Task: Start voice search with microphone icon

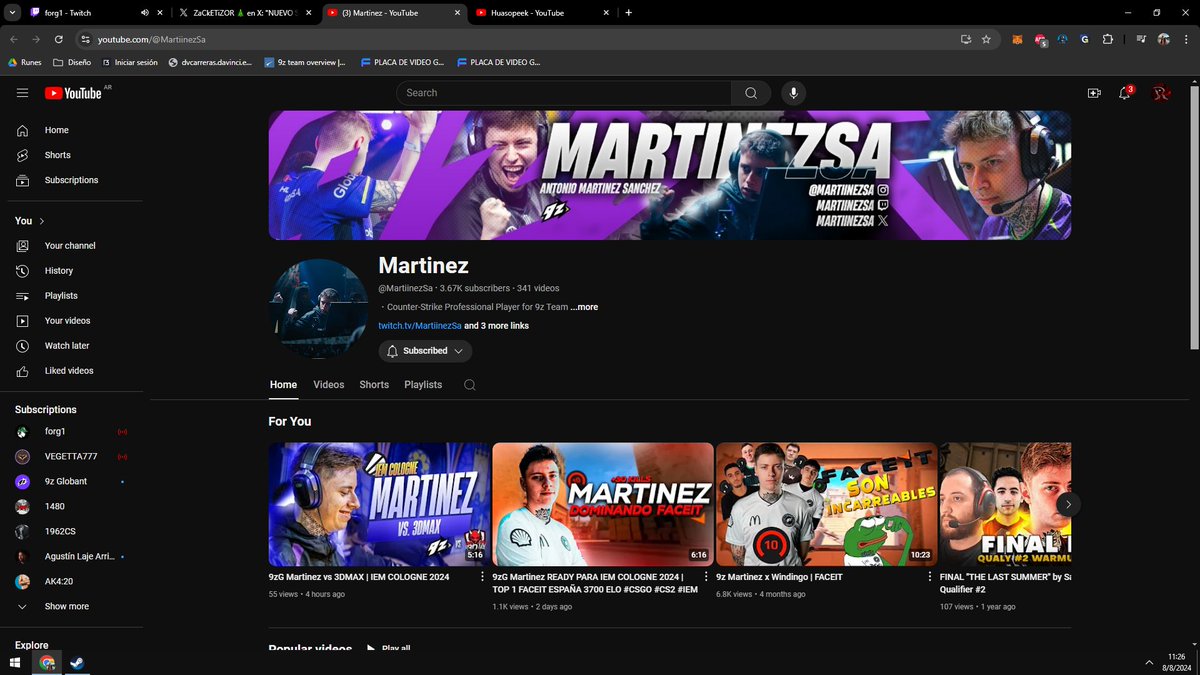Action: (x=794, y=93)
